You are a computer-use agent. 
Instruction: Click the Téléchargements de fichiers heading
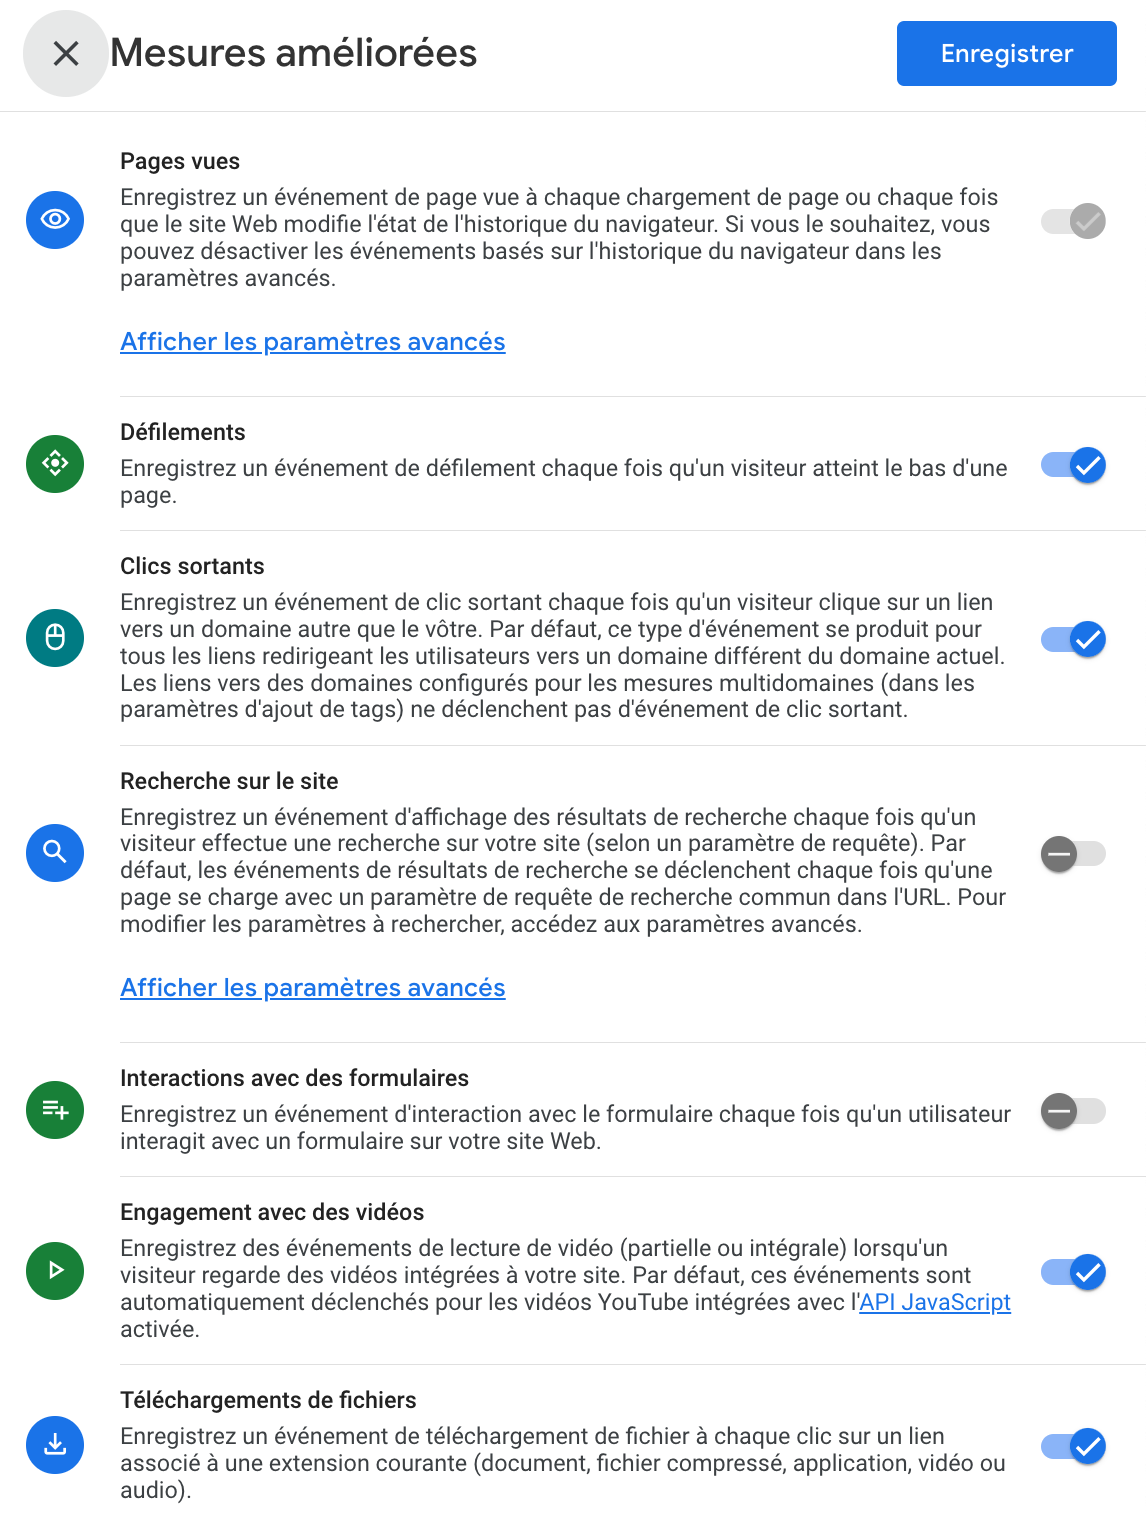(x=268, y=1400)
